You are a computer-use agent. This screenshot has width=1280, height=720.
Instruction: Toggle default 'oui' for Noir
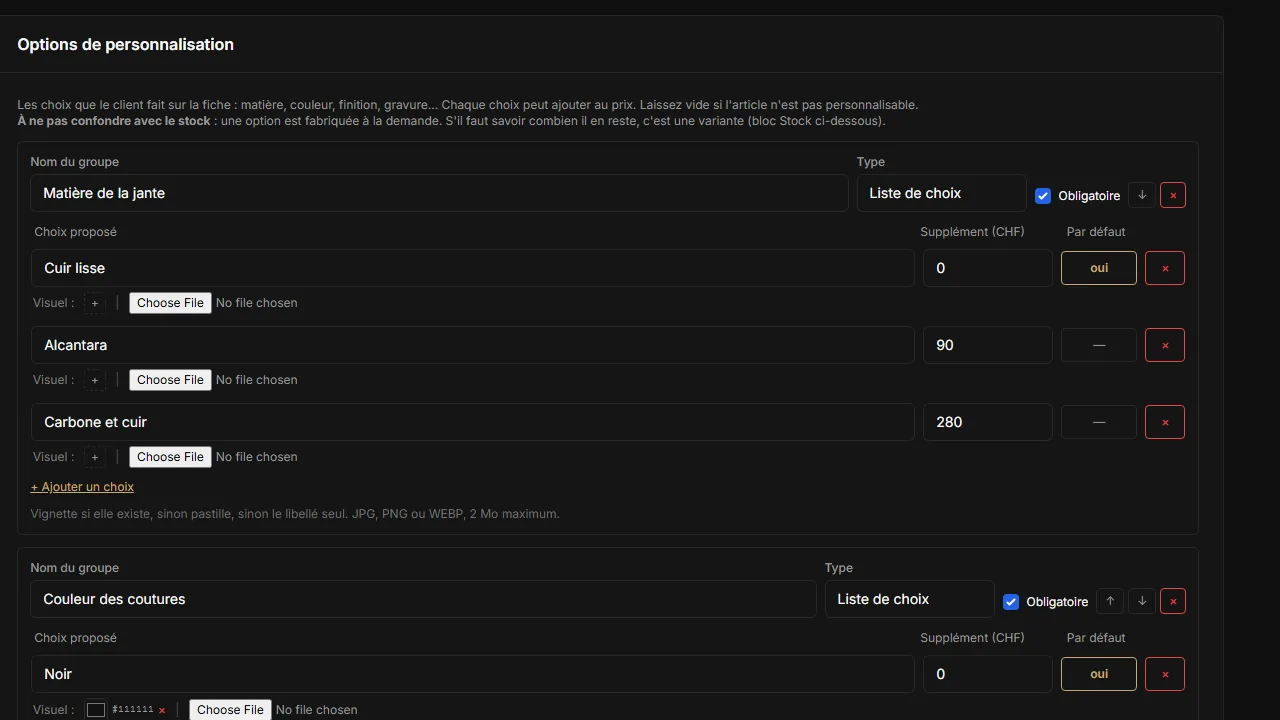[1099, 674]
